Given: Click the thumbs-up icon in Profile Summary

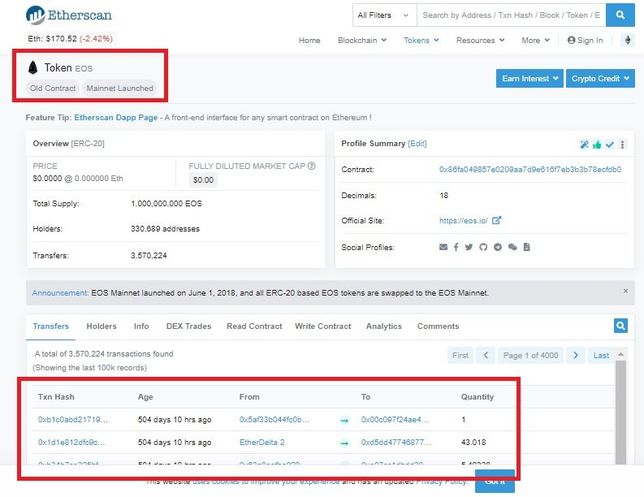Looking at the screenshot, I should pos(597,144).
